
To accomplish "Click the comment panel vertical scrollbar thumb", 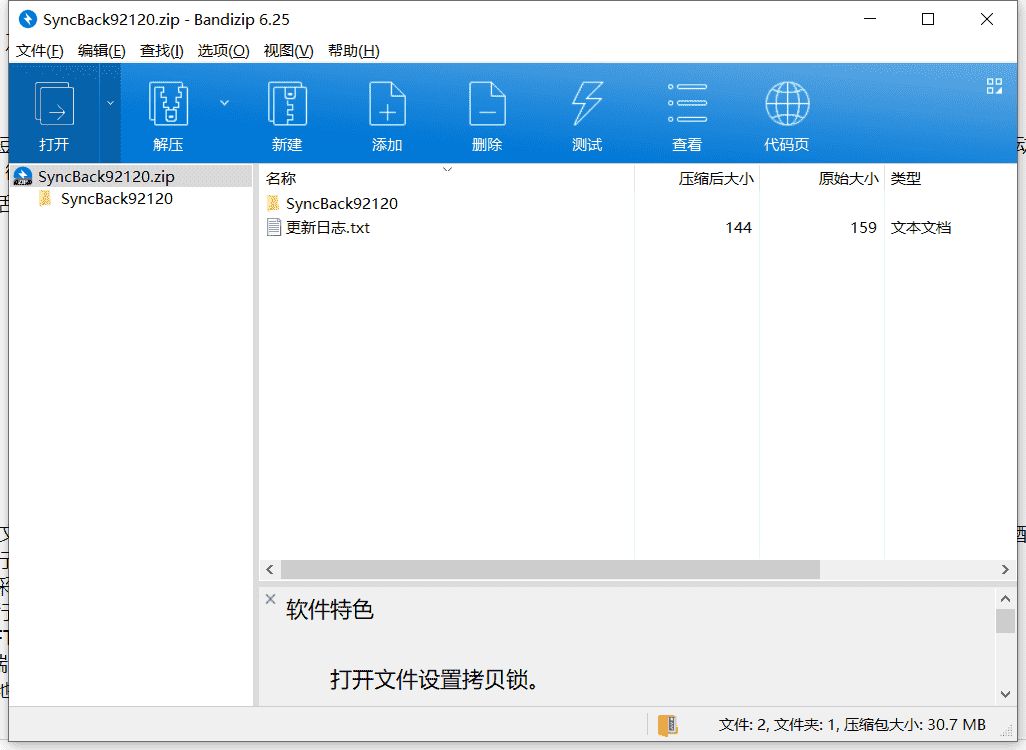I will click(x=1005, y=620).
